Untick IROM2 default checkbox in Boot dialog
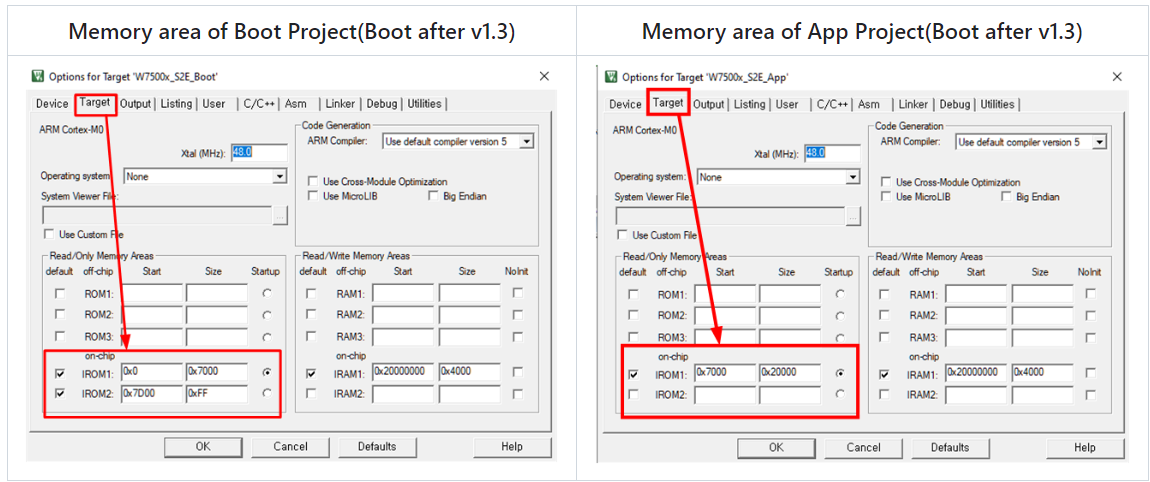1150x482 pixels. [x=59, y=393]
